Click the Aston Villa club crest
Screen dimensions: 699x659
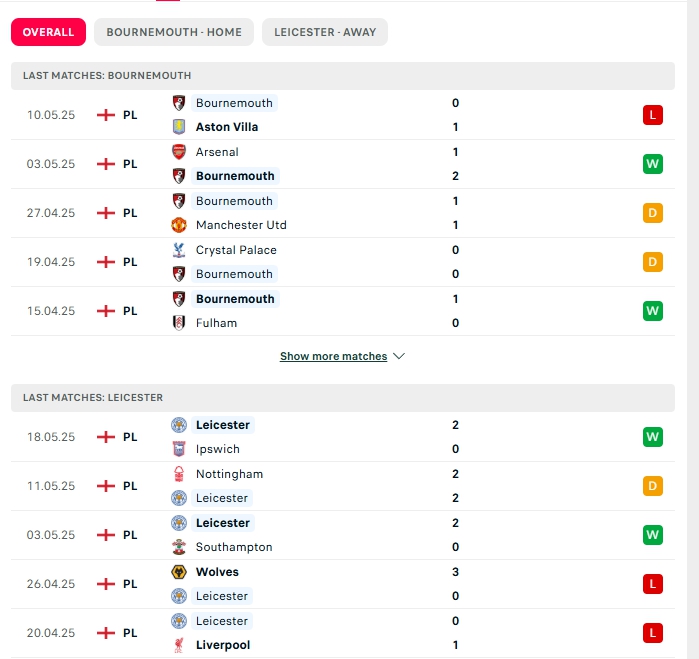click(x=179, y=127)
